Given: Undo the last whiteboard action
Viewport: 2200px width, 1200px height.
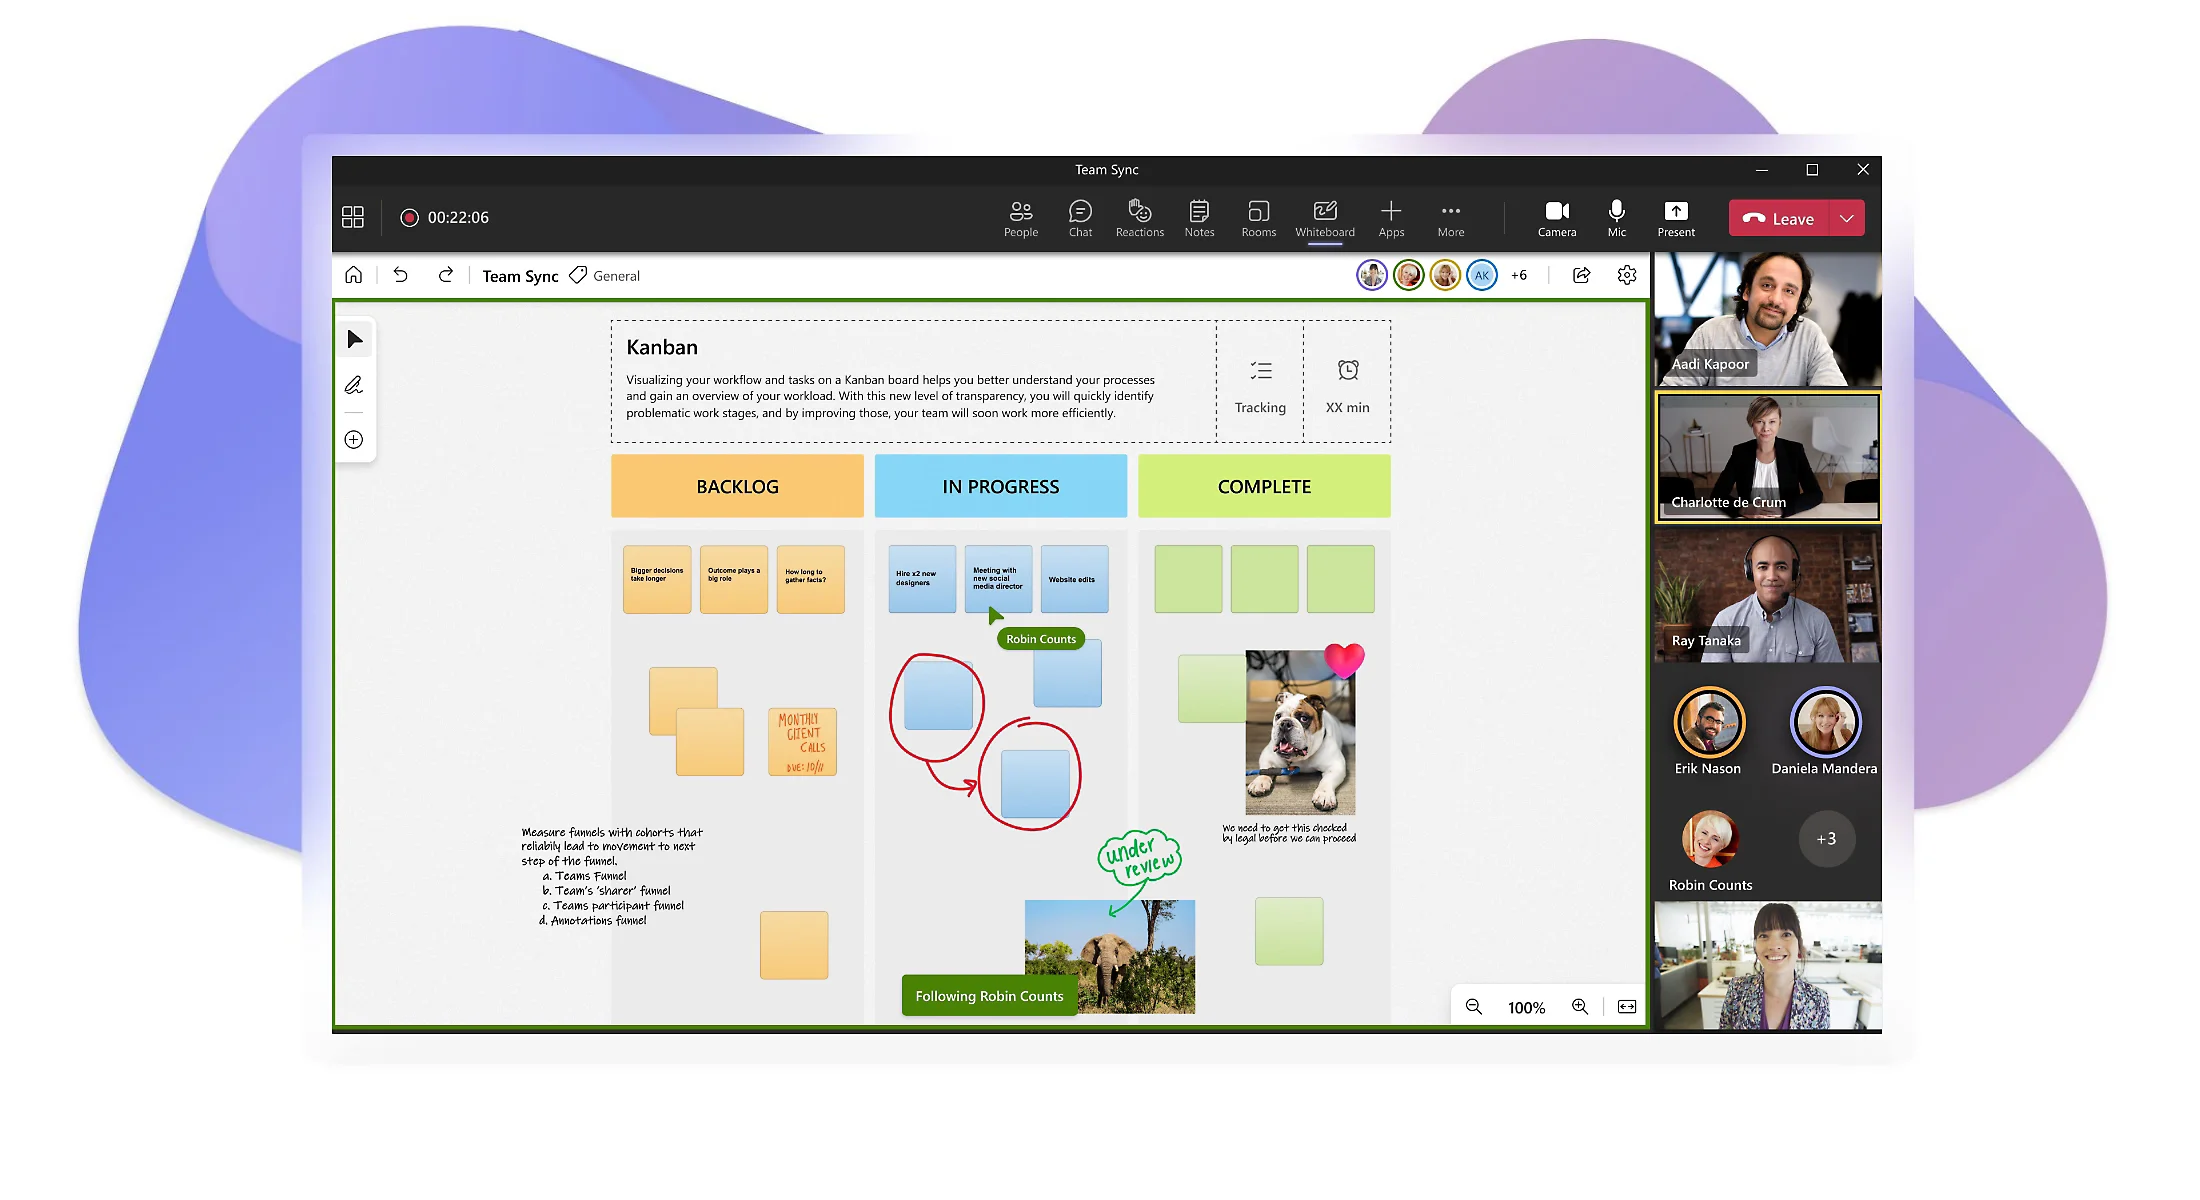Looking at the screenshot, I should point(400,275).
